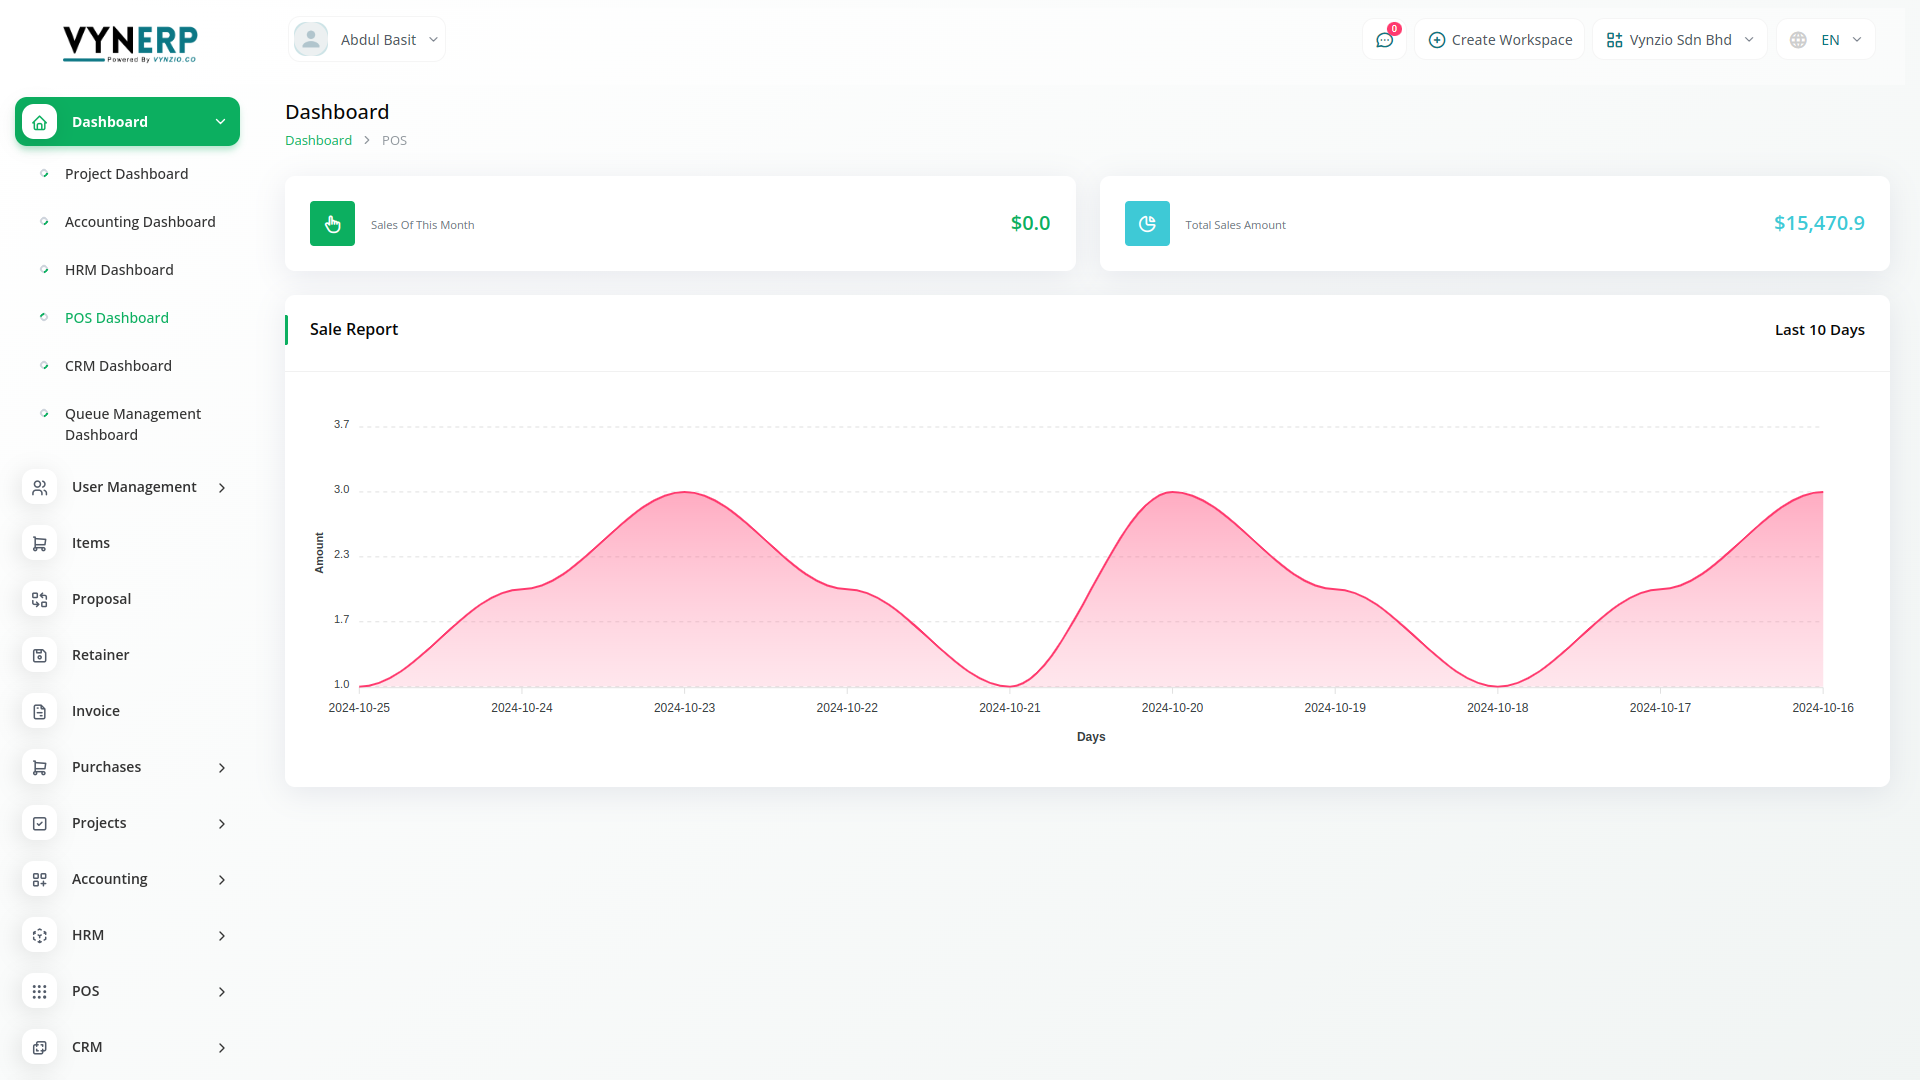The width and height of the screenshot is (1920, 1080).
Task: Click the Create Workspace button
Action: click(1500, 40)
